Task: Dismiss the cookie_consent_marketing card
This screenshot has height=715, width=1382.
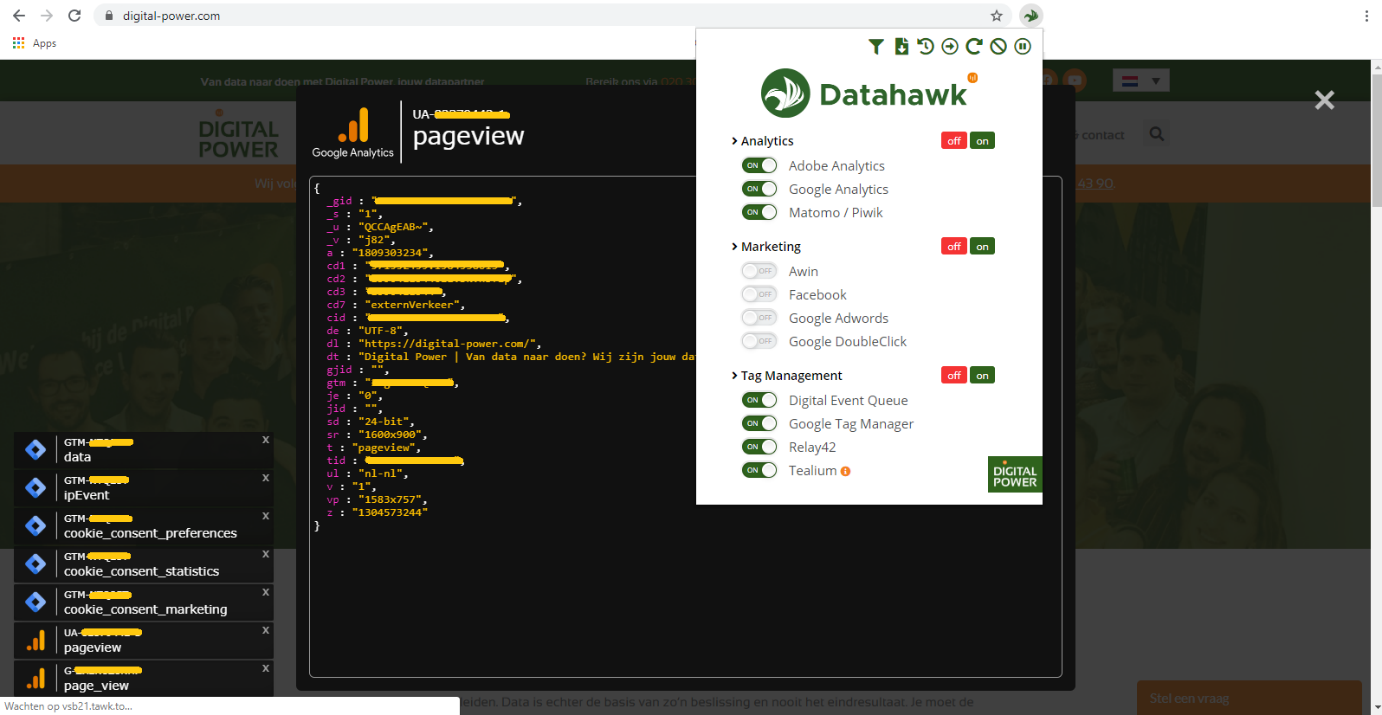Action: coord(265,592)
